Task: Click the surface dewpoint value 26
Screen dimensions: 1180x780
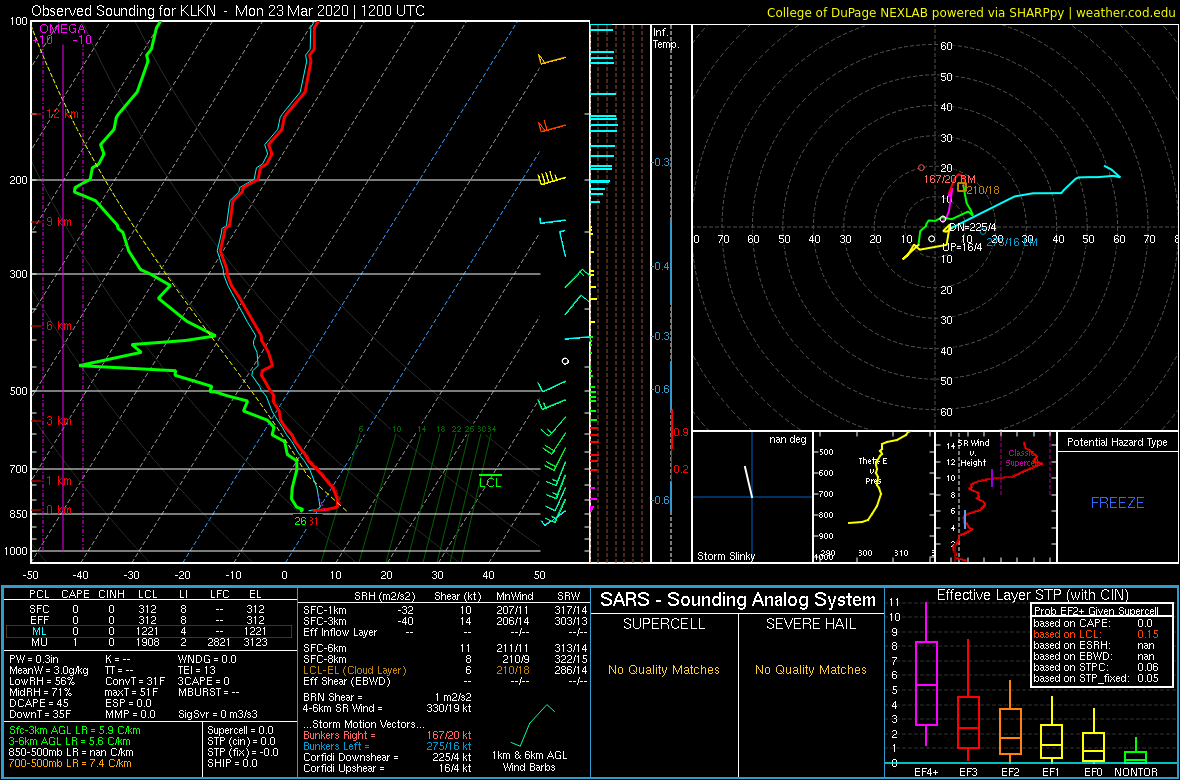Action: coord(300,521)
